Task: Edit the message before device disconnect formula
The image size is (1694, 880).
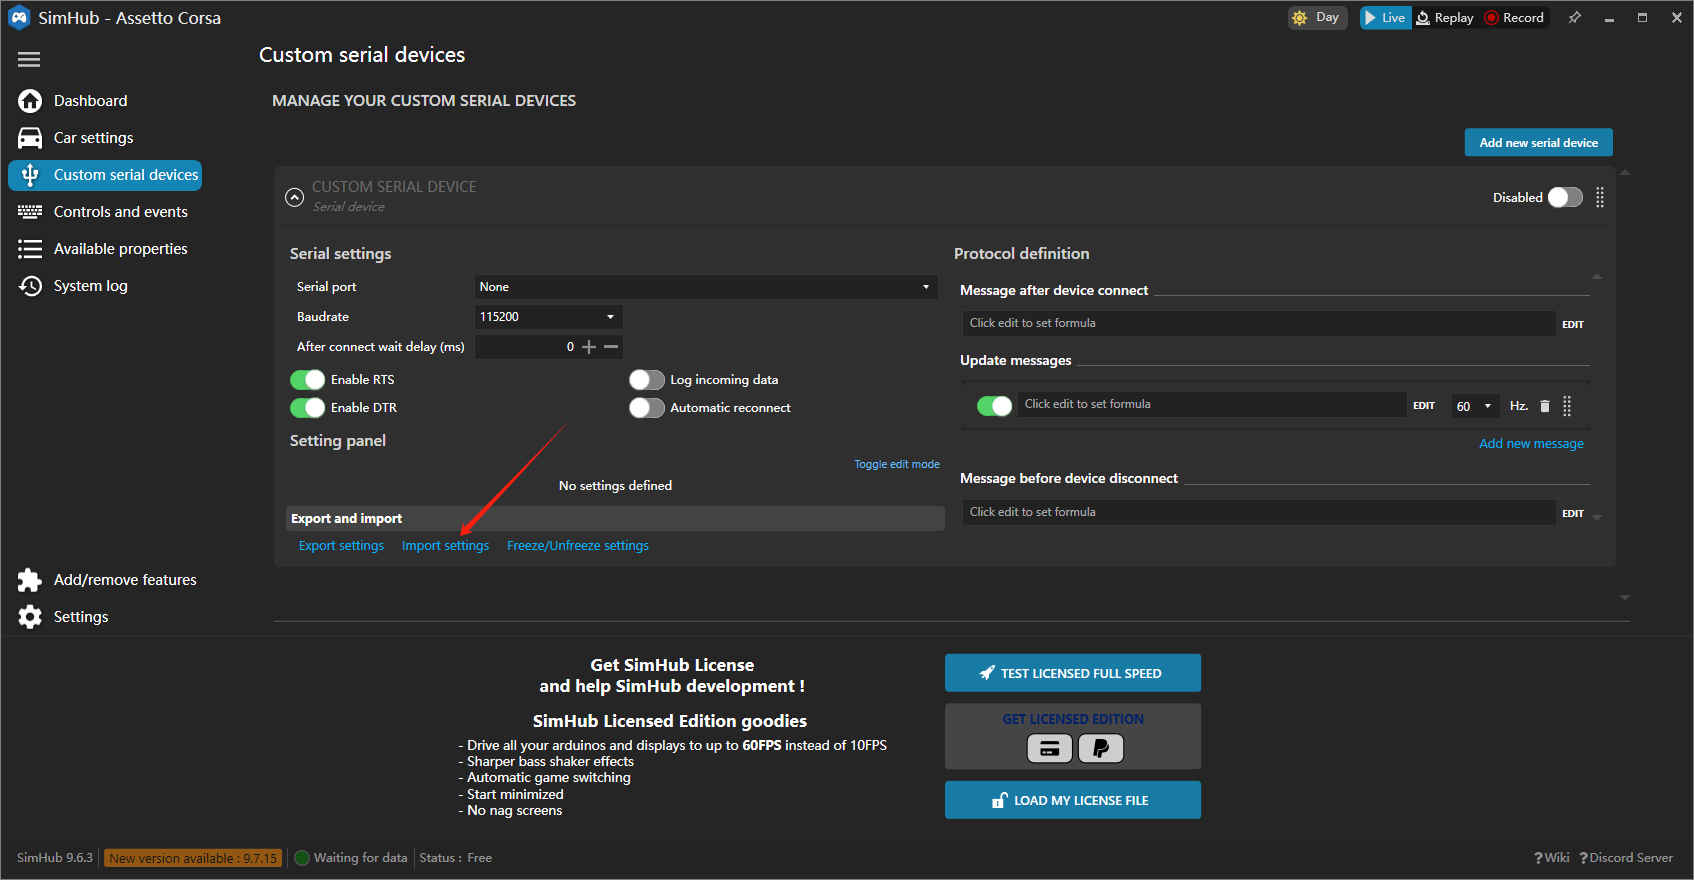Action: point(1573,514)
